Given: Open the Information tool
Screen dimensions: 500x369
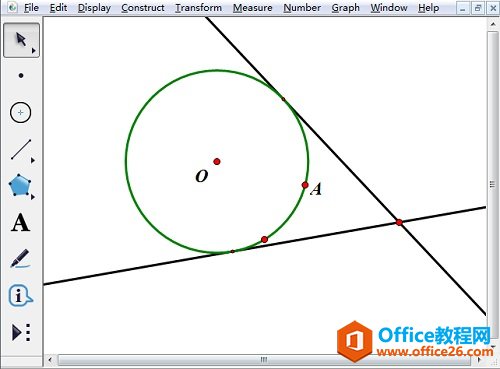Looking at the screenshot, I should pos(20,295).
